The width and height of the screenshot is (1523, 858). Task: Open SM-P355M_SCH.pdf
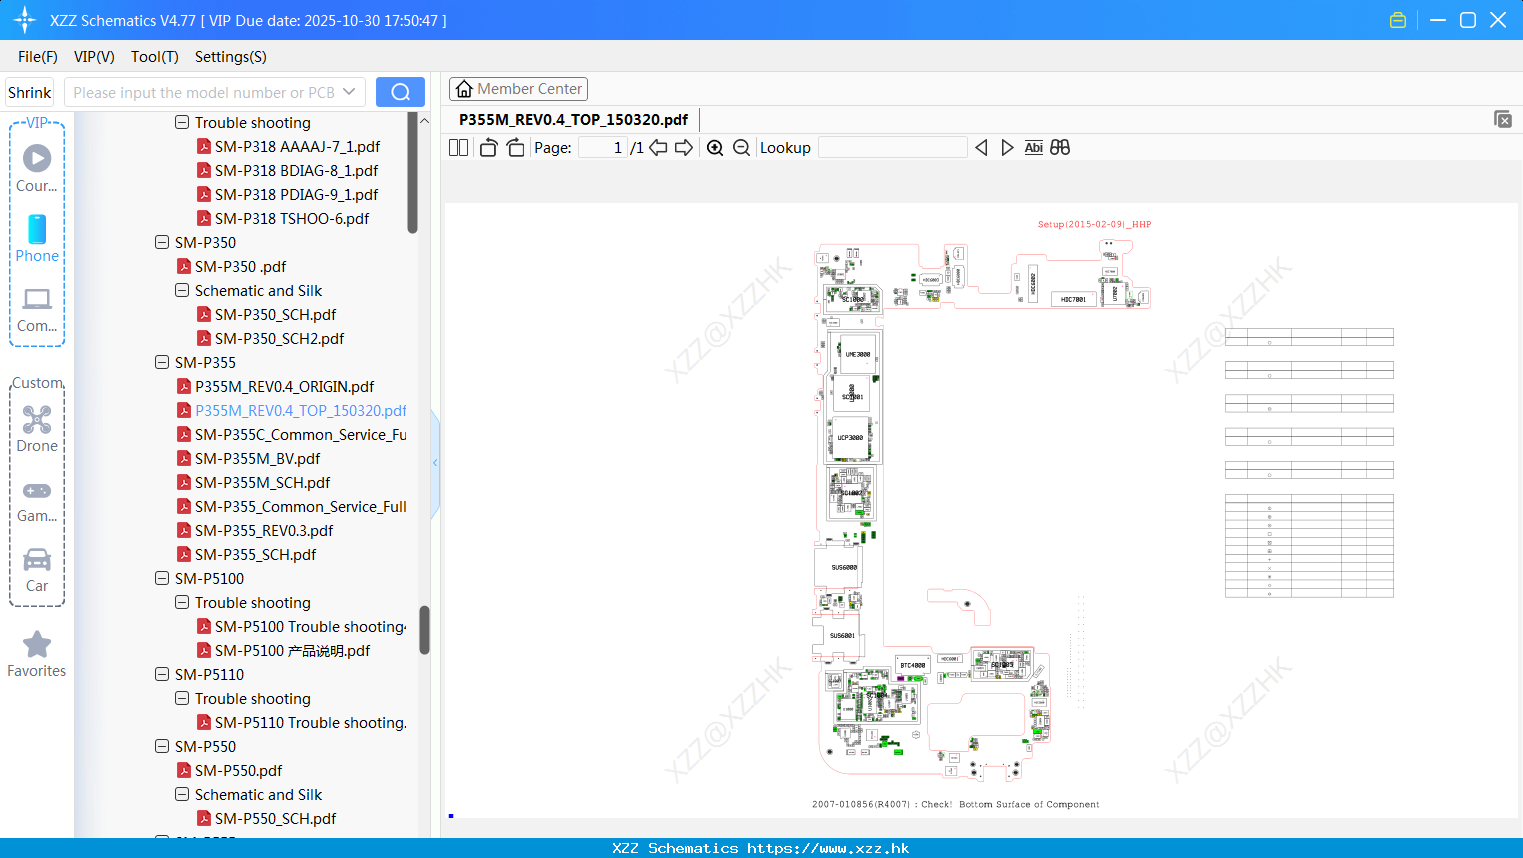pyautogui.click(x=262, y=482)
